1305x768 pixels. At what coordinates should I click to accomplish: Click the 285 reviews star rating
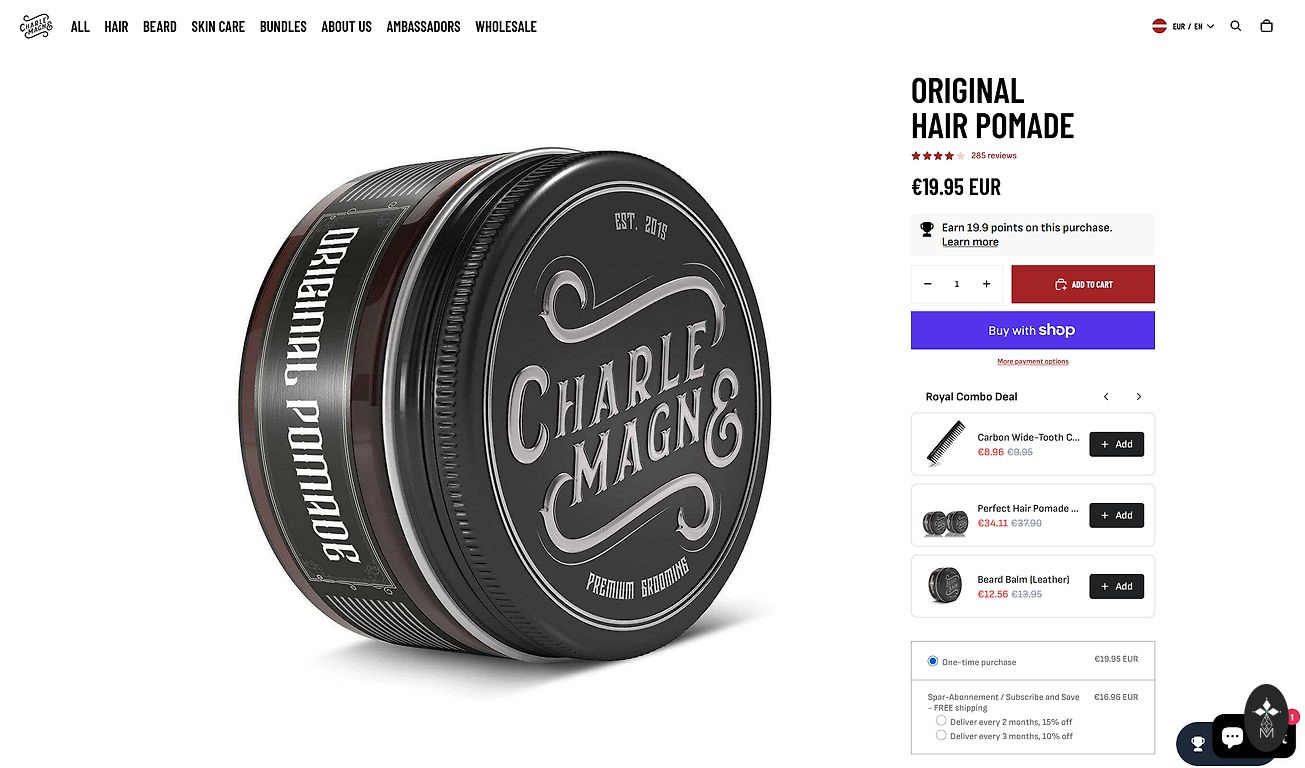click(x=964, y=155)
